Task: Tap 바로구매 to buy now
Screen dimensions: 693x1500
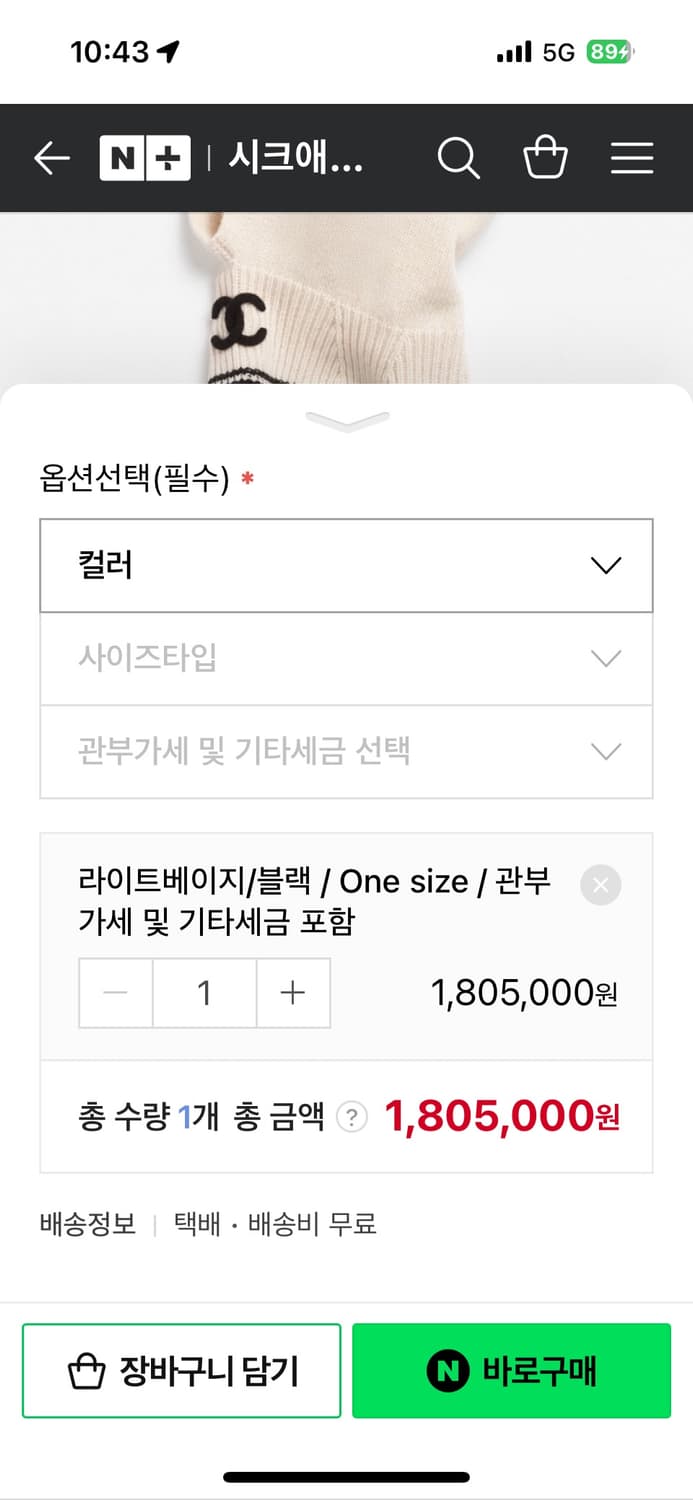Action: pos(512,1372)
